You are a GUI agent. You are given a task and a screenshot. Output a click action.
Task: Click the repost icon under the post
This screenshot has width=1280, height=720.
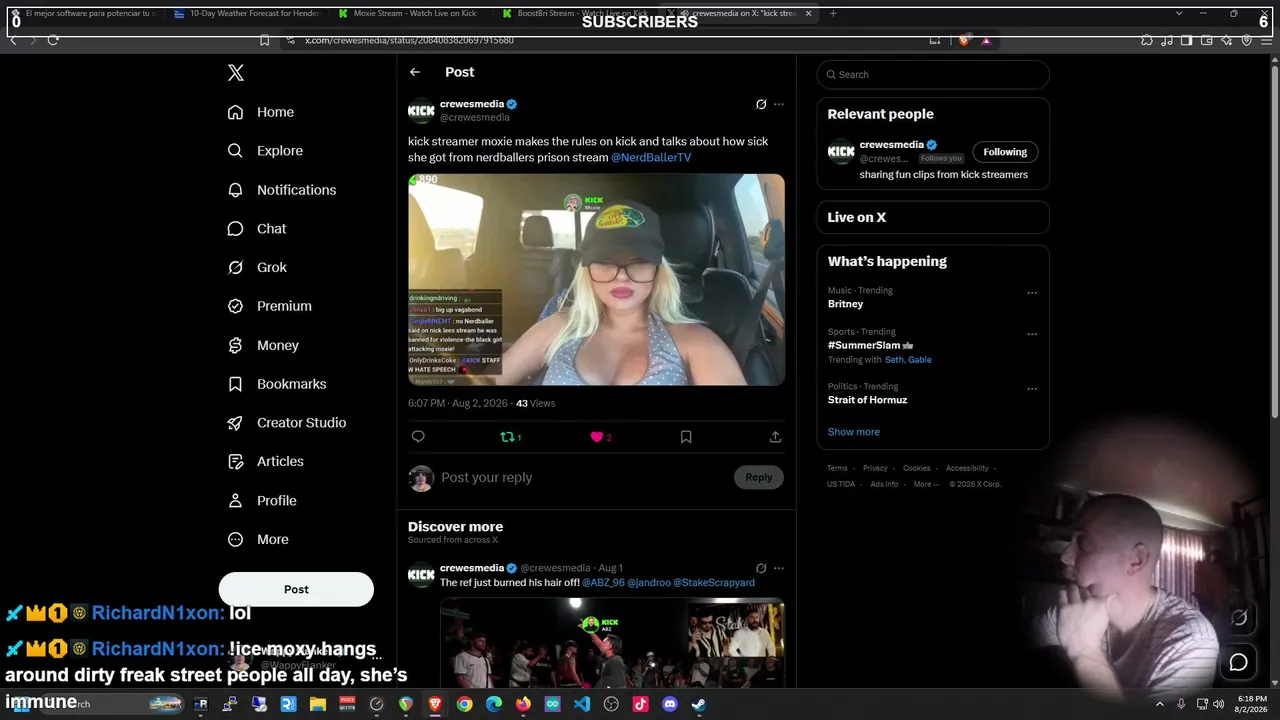(x=508, y=437)
